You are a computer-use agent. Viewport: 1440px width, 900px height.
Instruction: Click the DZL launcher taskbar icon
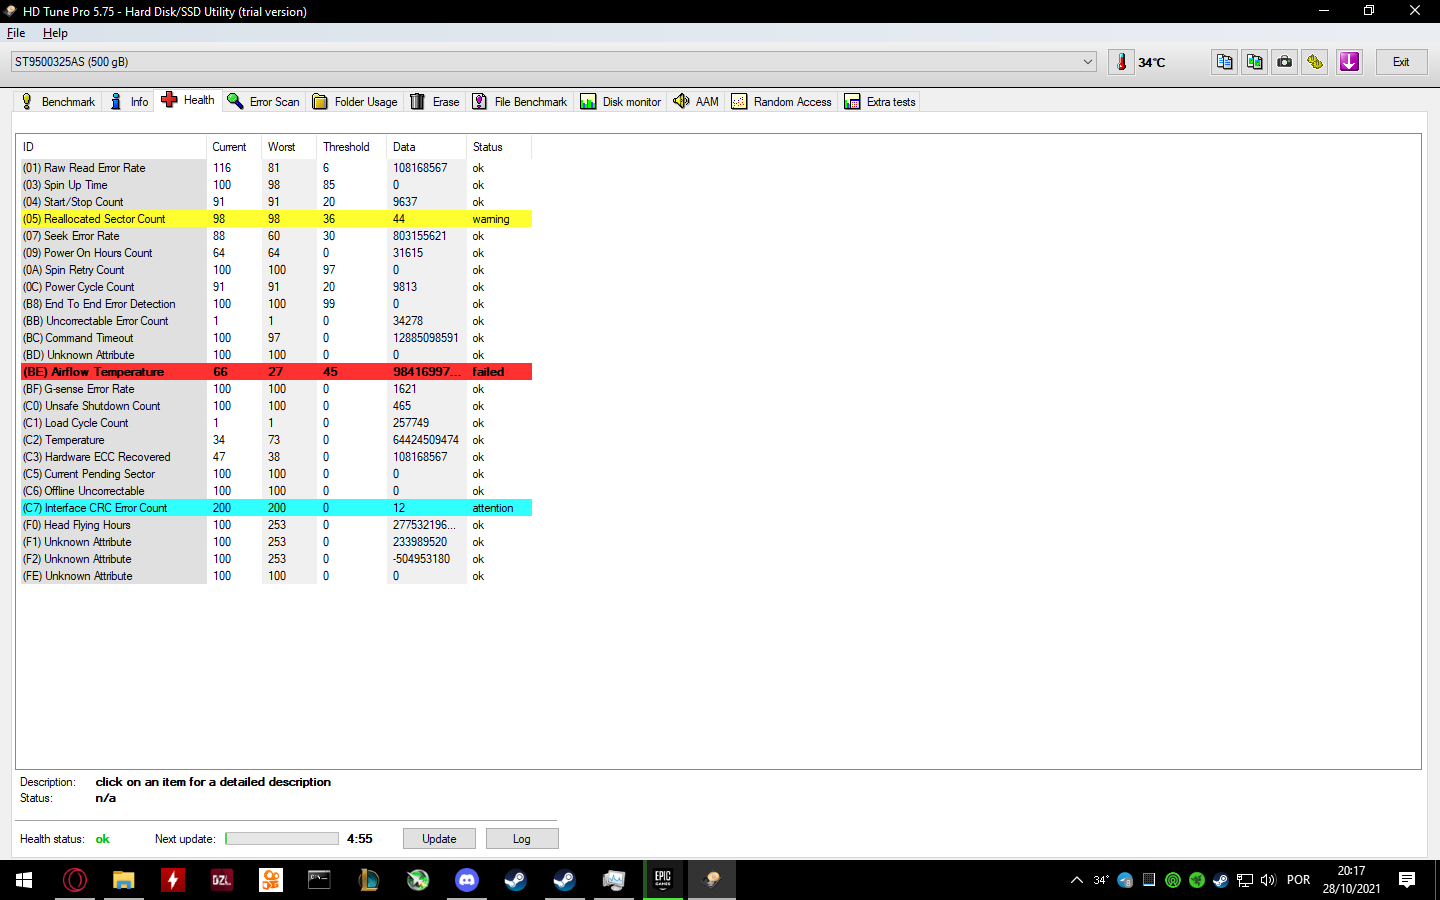click(222, 880)
